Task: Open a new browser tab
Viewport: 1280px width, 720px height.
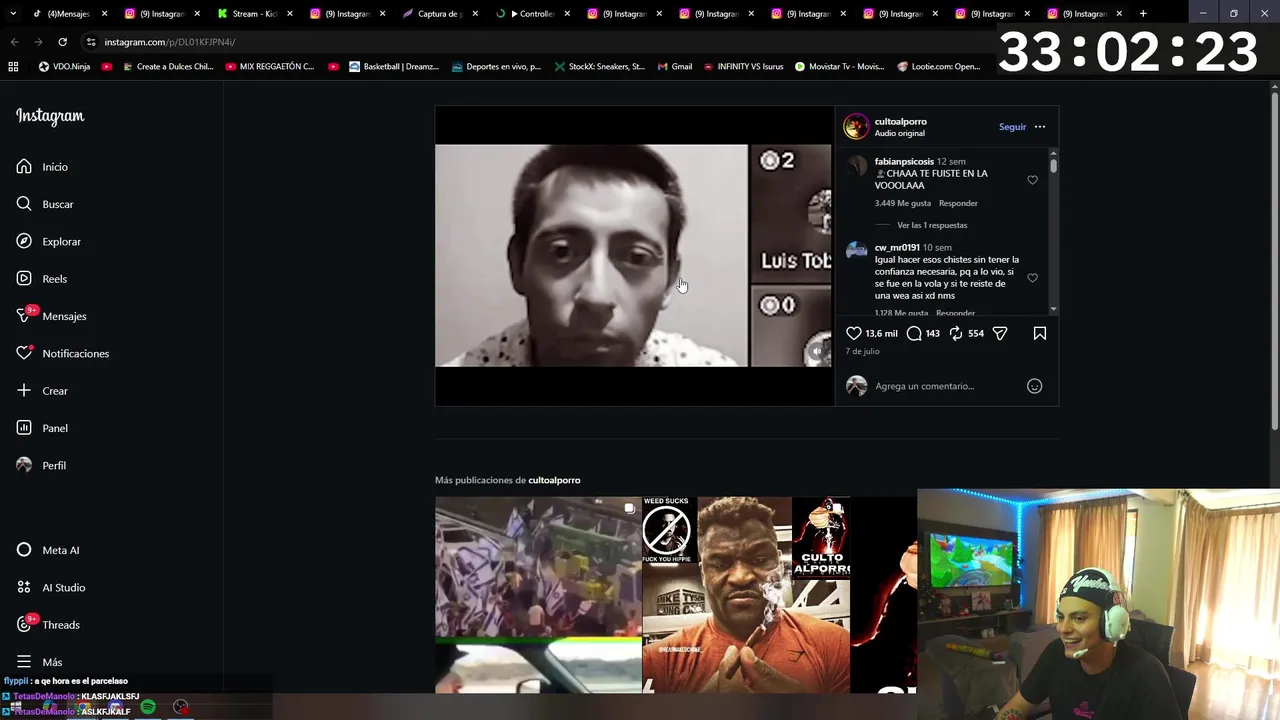Action: [x=1143, y=14]
